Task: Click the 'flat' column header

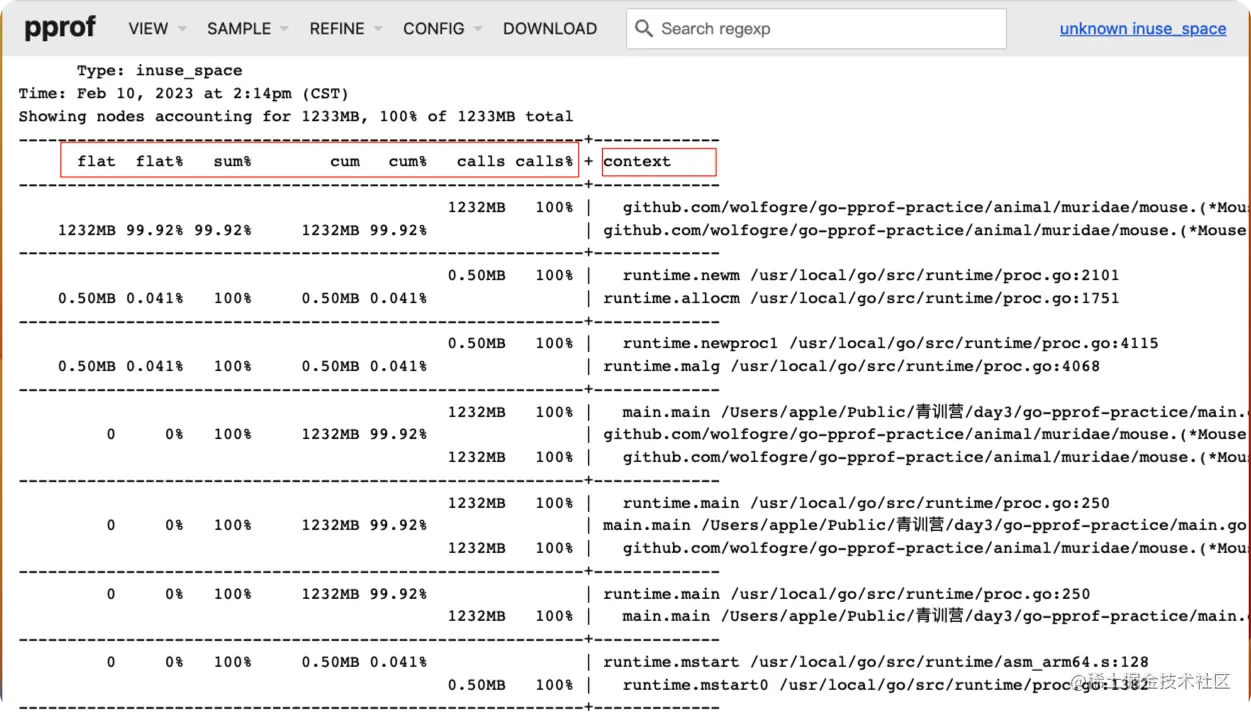Action: click(96, 161)
